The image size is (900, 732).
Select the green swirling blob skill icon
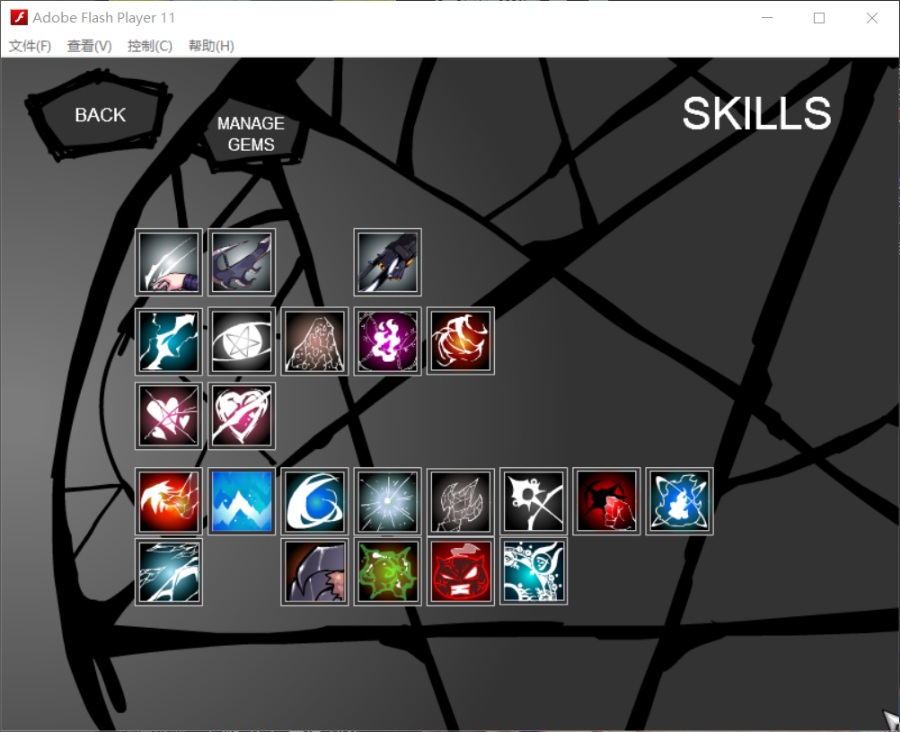pyautogui.click(x=388, y=572)
